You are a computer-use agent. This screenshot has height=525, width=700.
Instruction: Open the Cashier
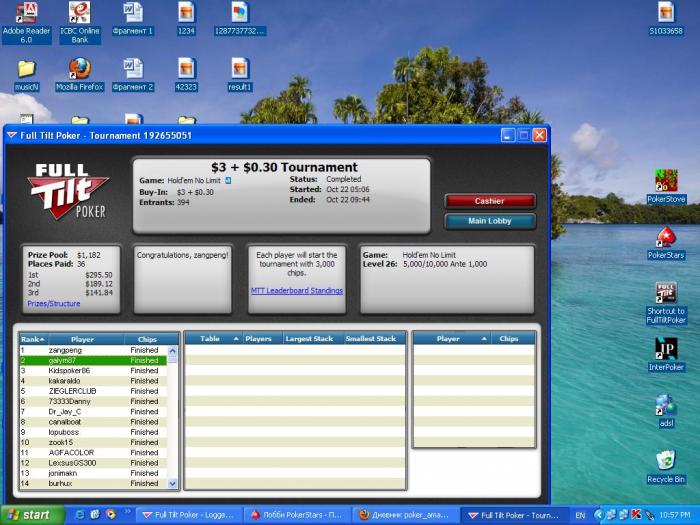[490, 201]
